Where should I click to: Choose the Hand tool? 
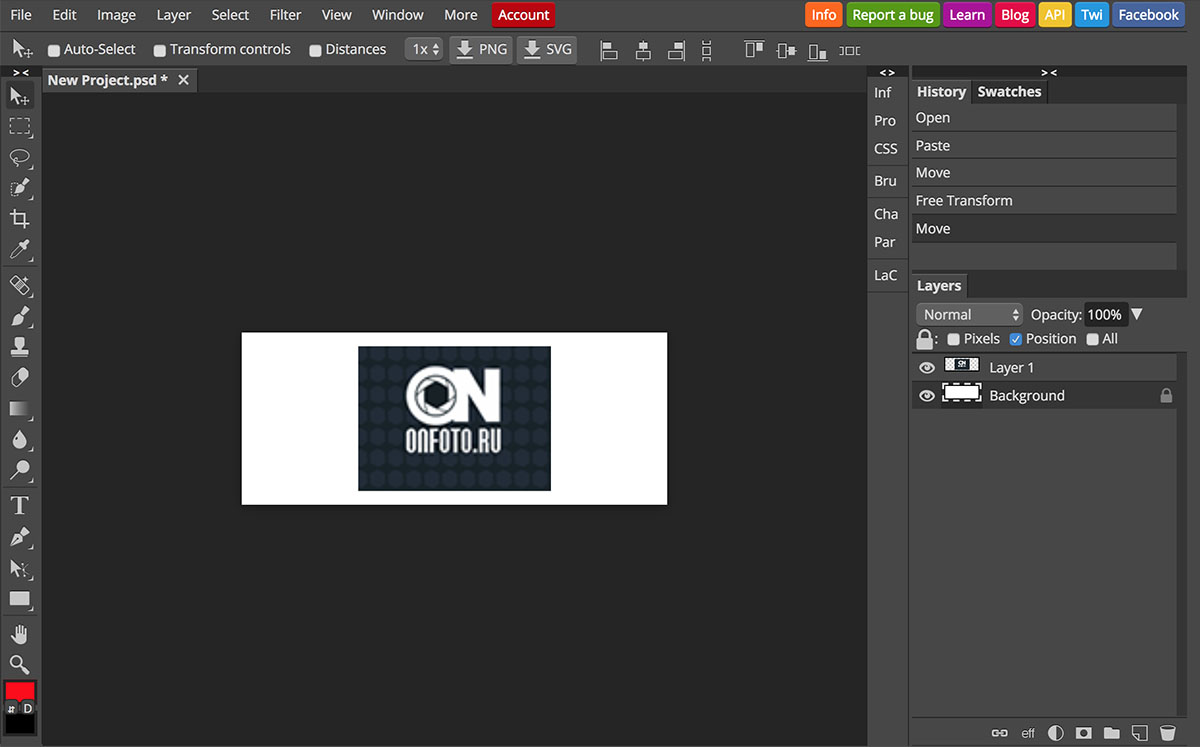20,634
